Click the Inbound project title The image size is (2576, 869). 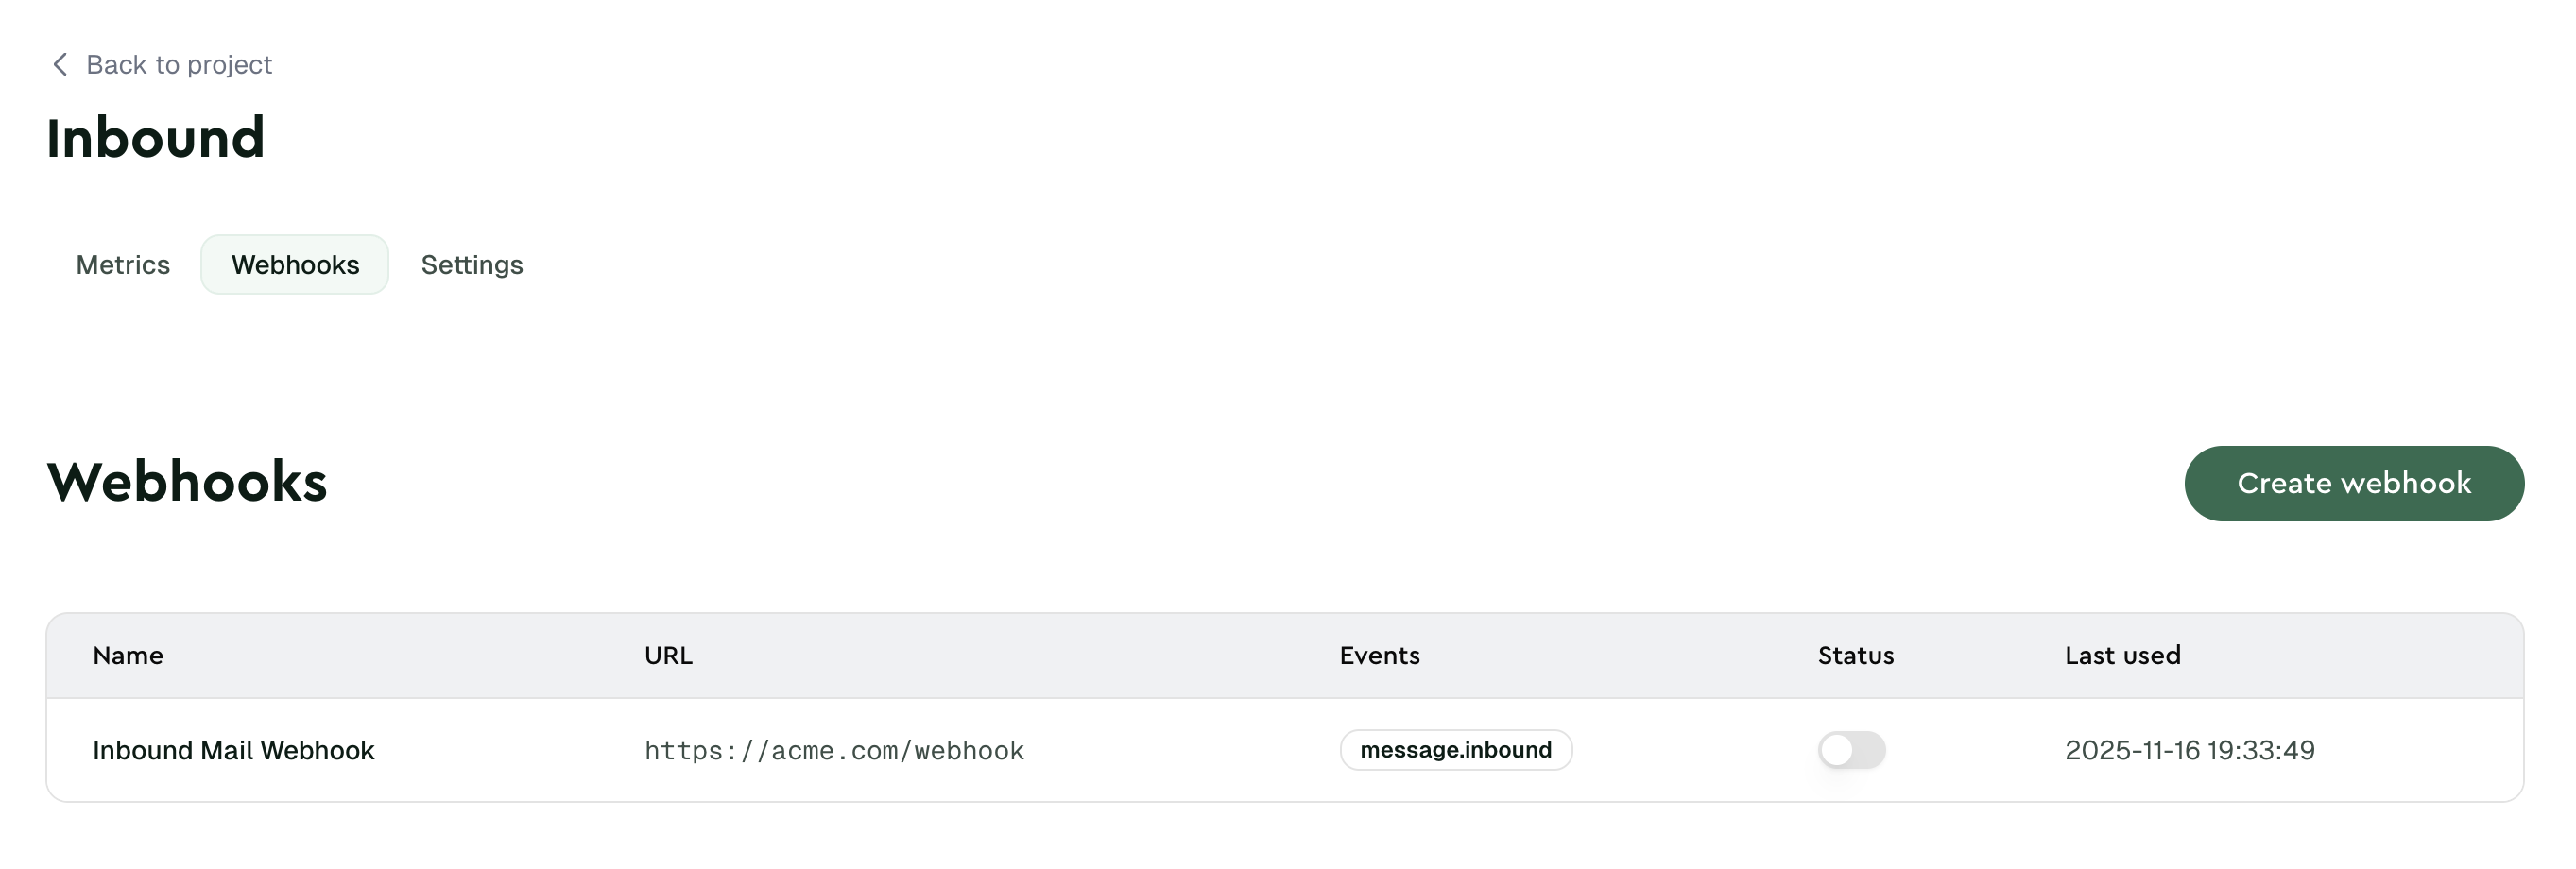(156, 135)
